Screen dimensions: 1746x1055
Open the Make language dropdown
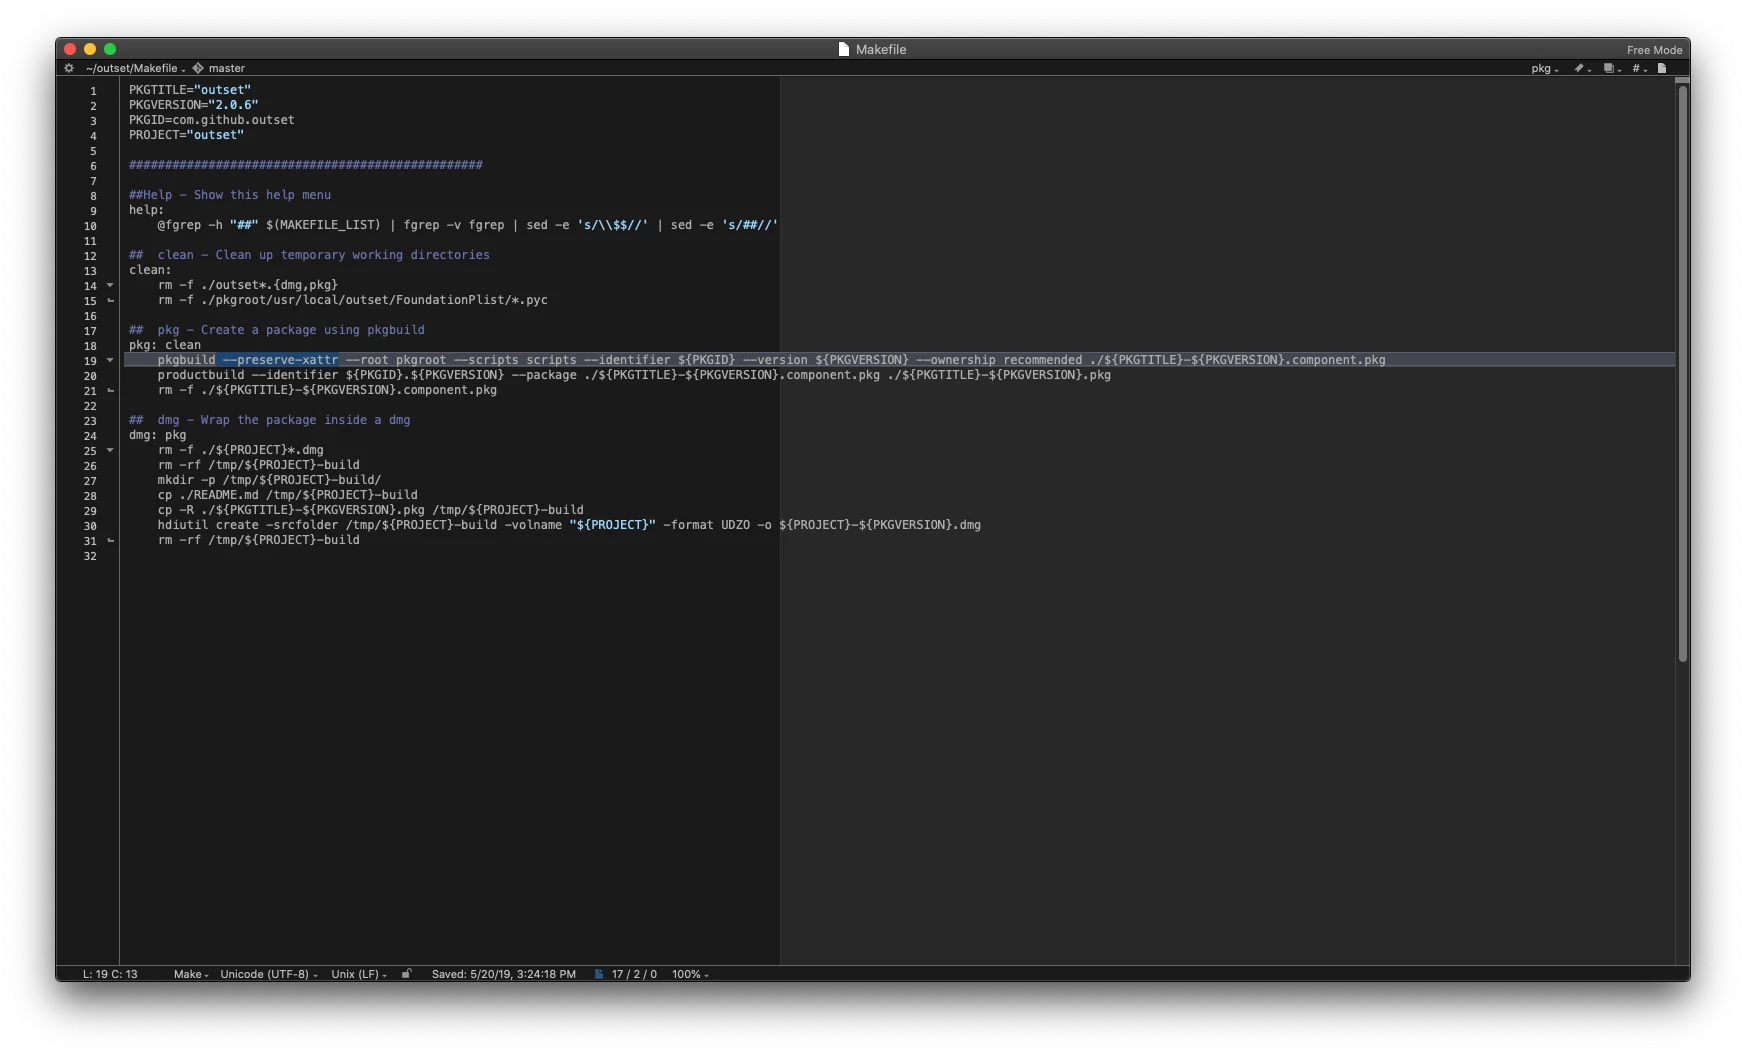click(191, 974)
